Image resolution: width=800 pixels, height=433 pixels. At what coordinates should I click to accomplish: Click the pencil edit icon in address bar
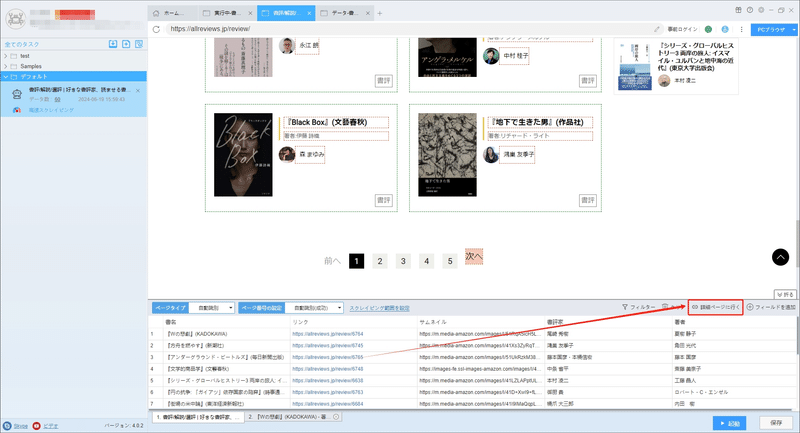[x=657, y=29]
